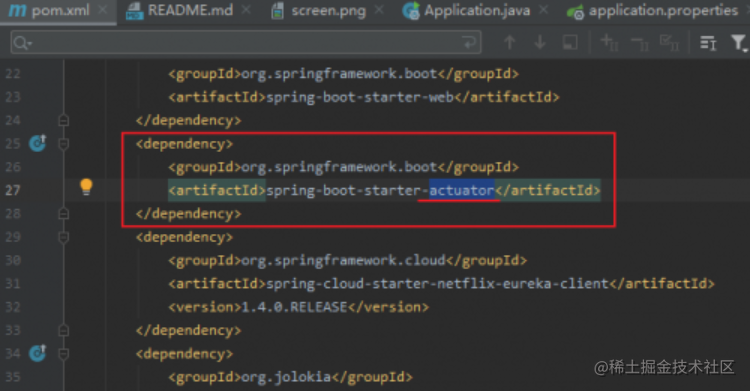The height and width of the screenshot is (391, 750).
Task: Collapse the fold marker on line 33
Action: tap(64, 330)
